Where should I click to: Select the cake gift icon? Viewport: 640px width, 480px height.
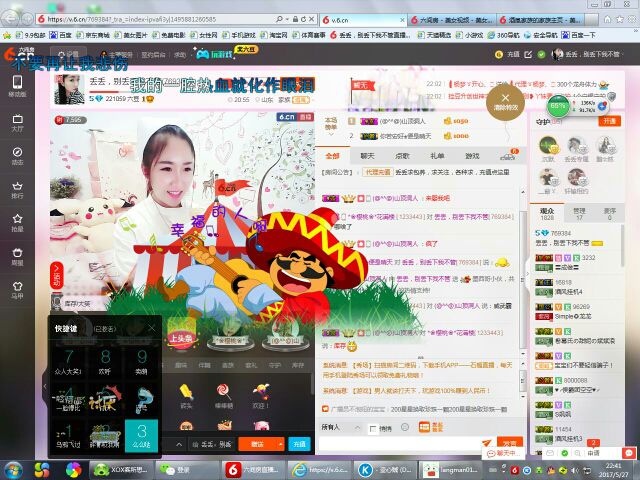pos(224,425)
